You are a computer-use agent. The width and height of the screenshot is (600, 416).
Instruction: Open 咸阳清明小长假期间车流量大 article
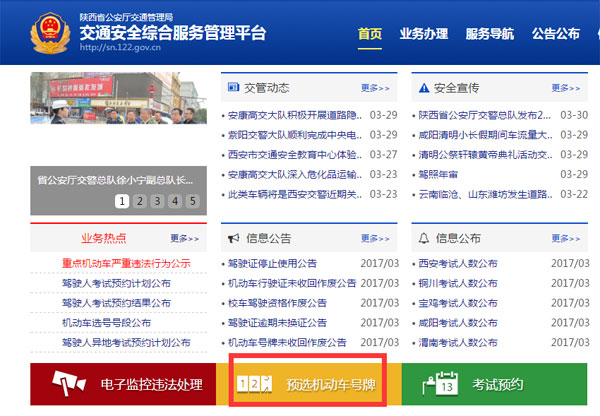(x=485, y=135)
